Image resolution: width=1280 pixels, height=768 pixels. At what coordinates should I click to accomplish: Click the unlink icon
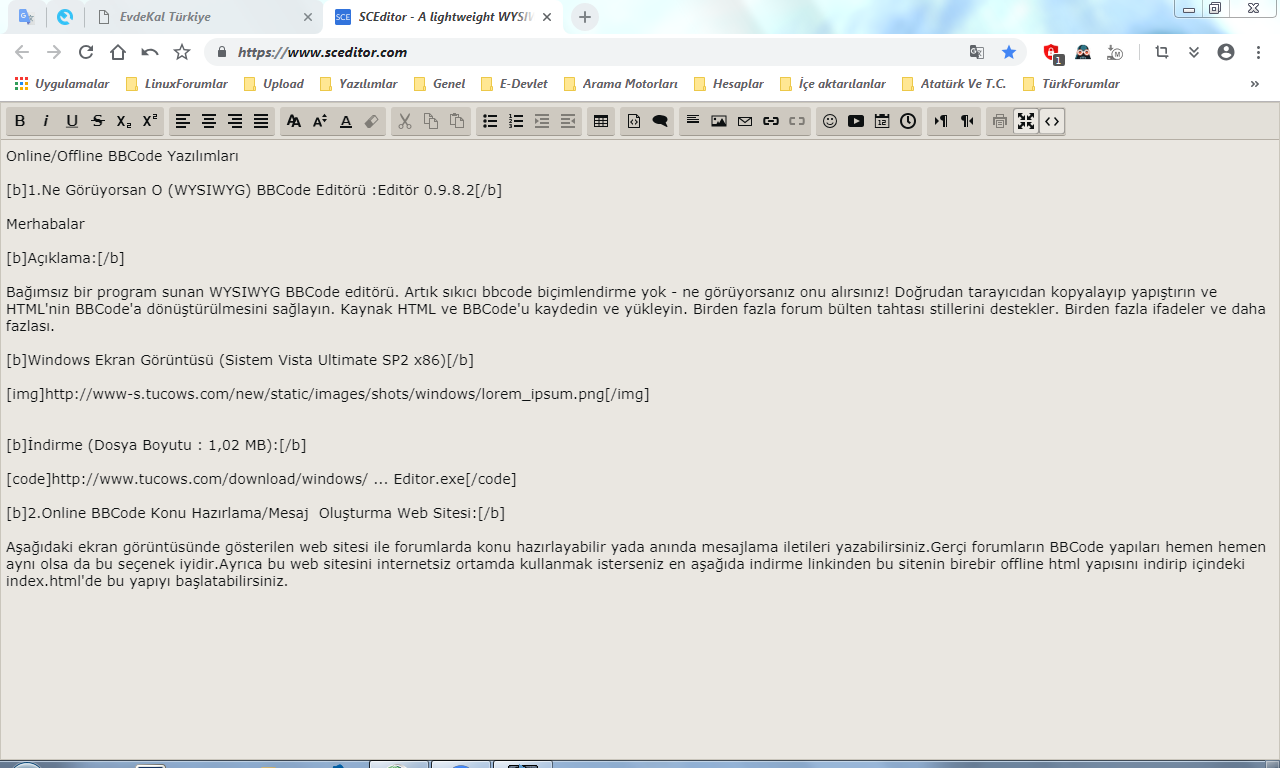pyautogui.click(x=797, y=121)
